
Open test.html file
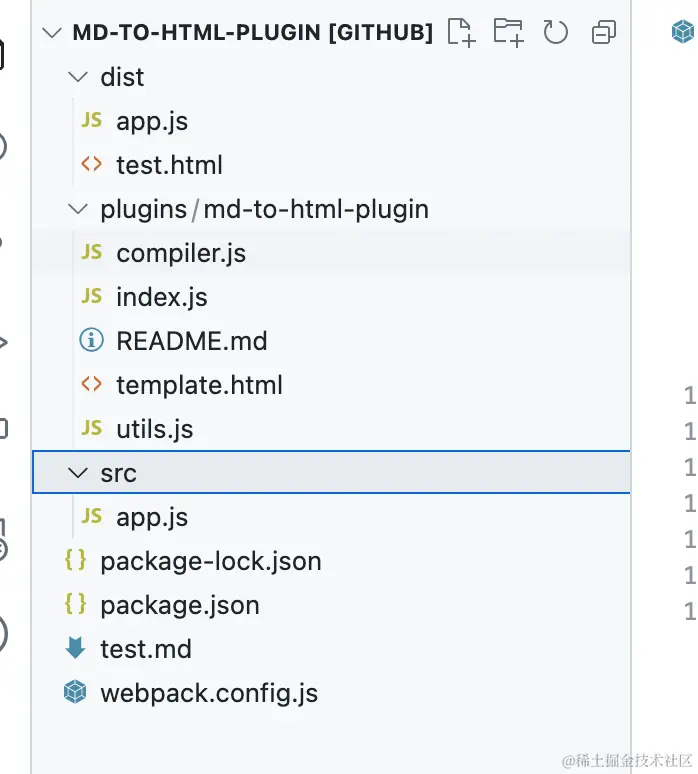[x=169, y=165]
